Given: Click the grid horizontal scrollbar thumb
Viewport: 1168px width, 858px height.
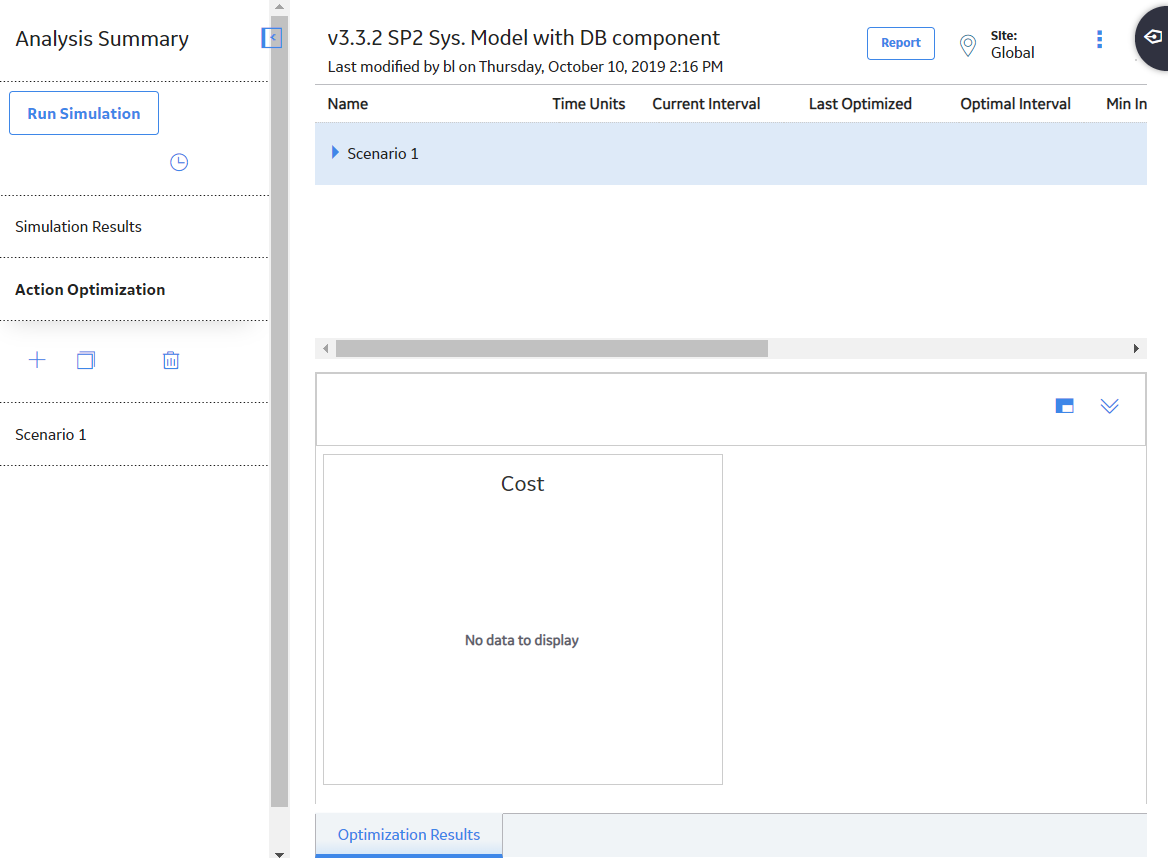Looking at the screenshot, I should (552, 349).
